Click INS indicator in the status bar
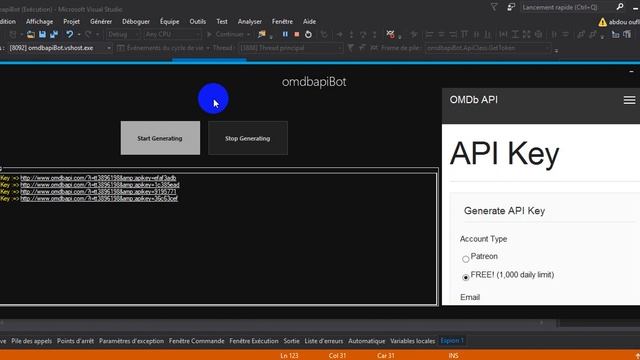640x360 pixels. [453, 356]
